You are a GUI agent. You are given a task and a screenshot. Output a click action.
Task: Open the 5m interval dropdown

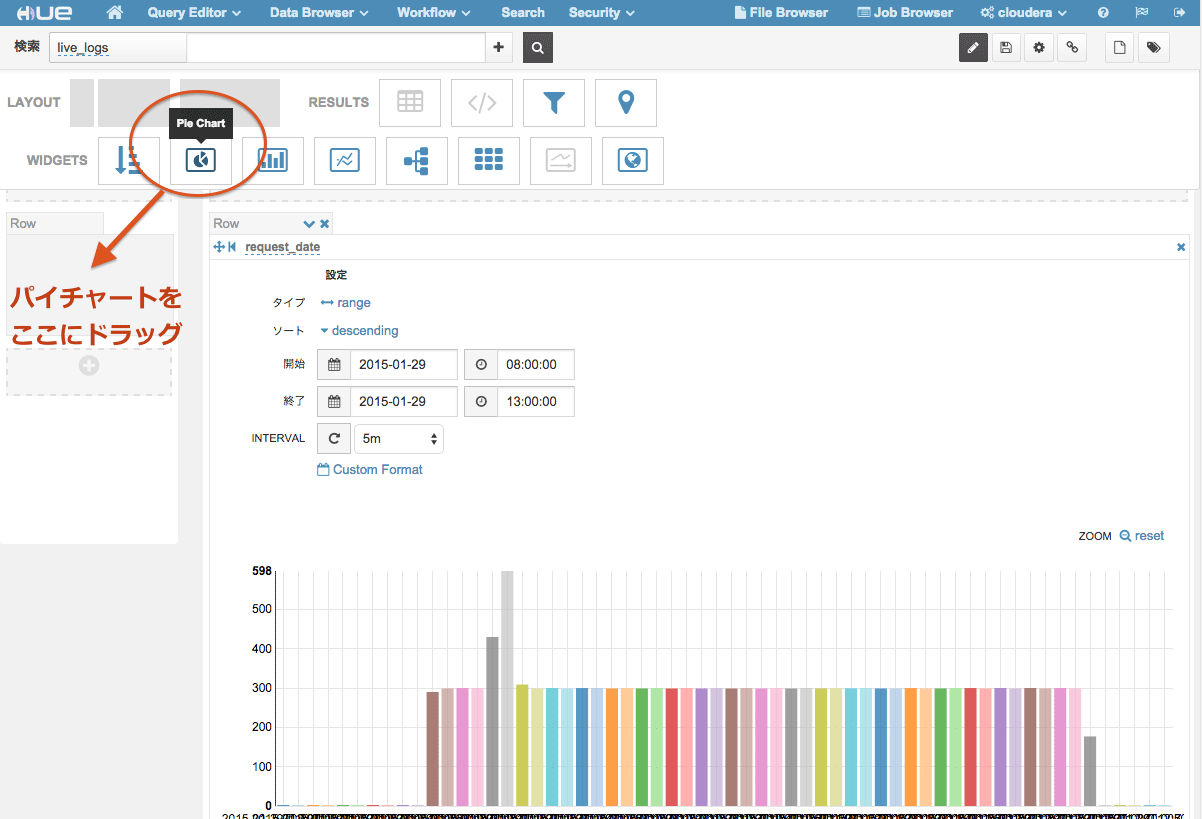click(399, 438)
